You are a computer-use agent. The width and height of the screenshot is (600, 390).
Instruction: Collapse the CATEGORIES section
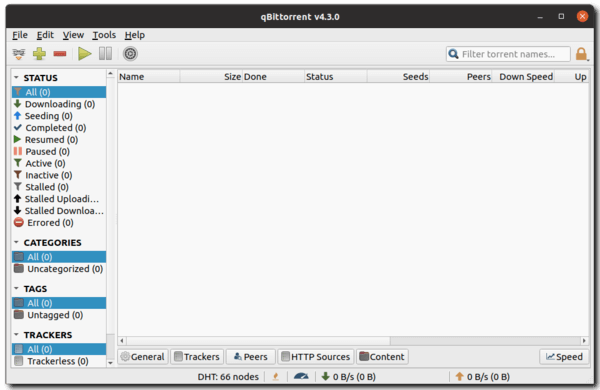click(x=16, y=242)
